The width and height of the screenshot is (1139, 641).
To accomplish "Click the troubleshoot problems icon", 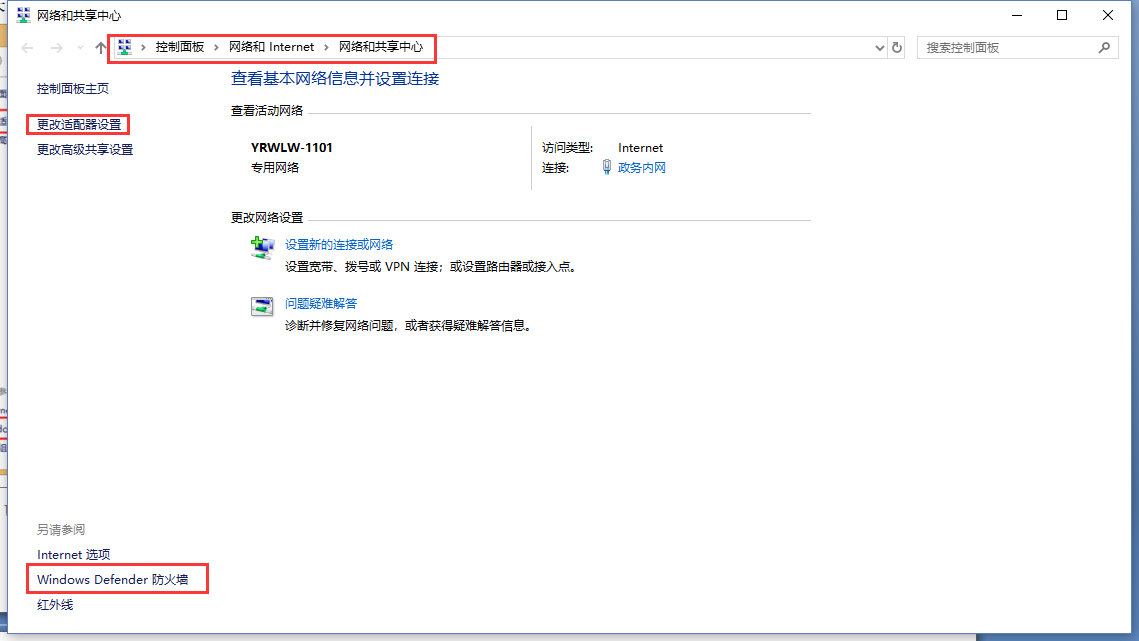I will (x=262, y=307).
